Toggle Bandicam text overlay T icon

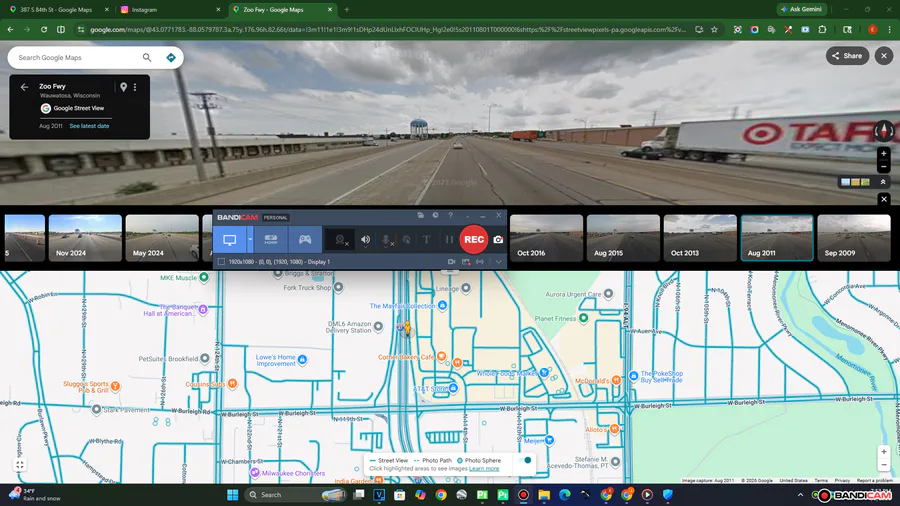click(426, 240)
